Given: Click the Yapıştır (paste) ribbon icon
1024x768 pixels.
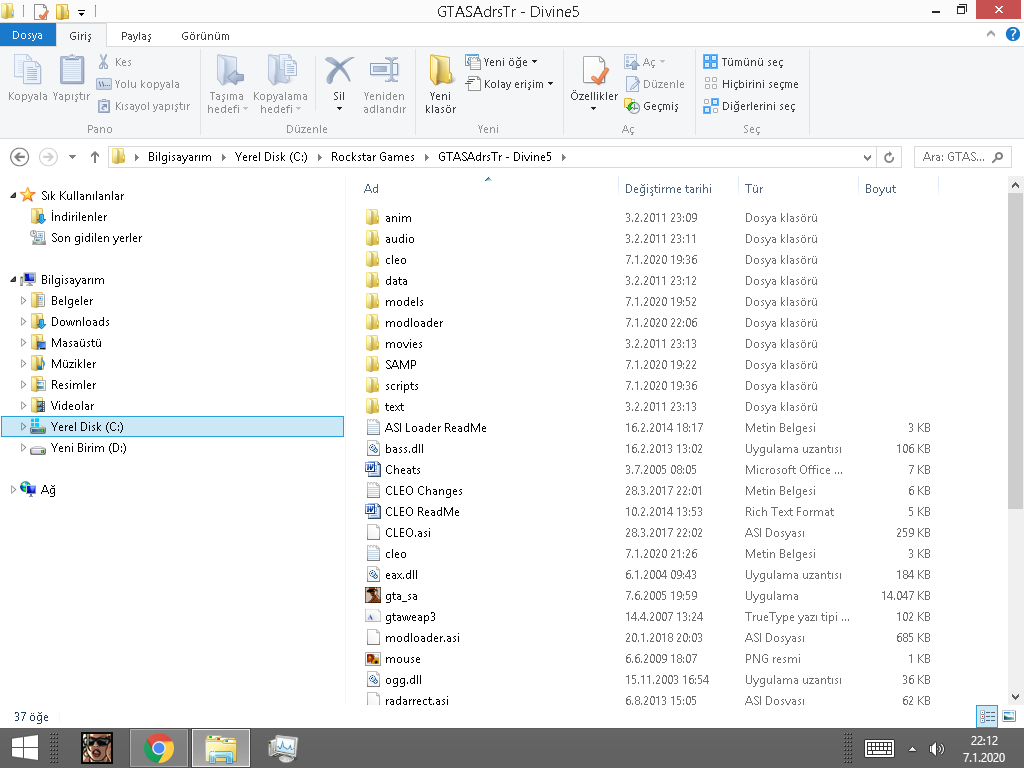Looking at the screenshot, I should click(71, 70).
